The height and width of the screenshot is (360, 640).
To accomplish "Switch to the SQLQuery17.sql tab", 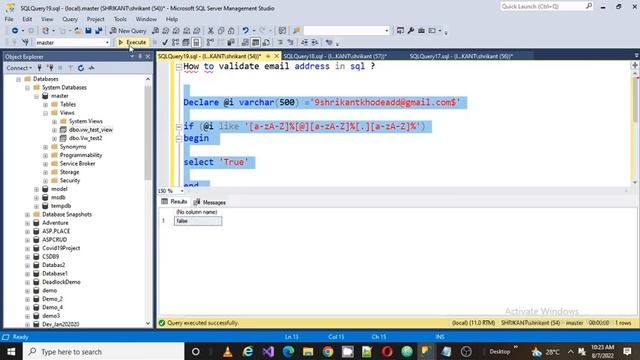I will [x=461, y=56].
